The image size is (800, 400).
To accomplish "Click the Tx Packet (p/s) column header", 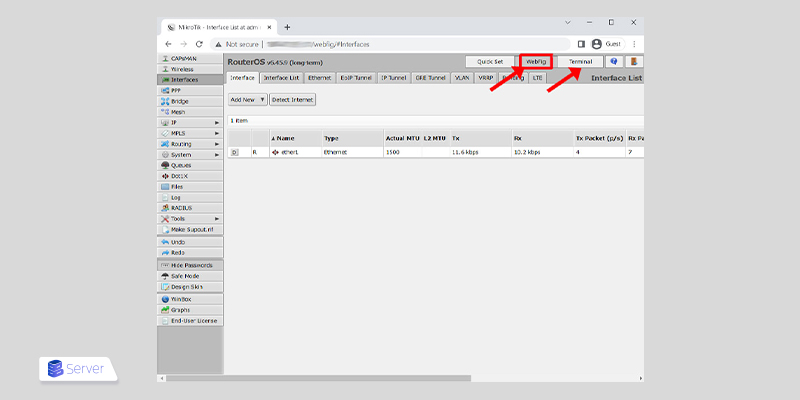I will (599, 138).
